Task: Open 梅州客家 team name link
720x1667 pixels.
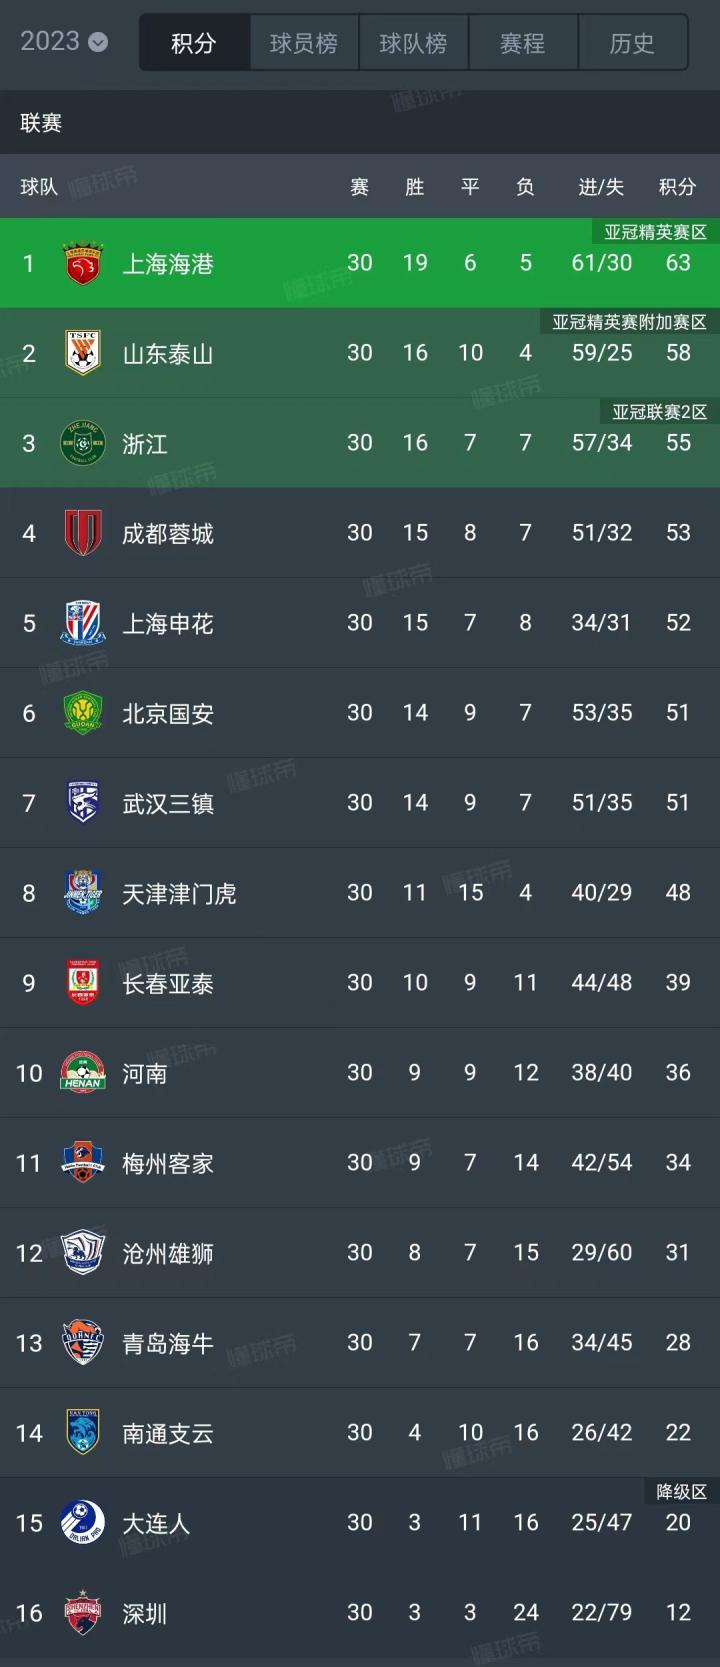Action: tap(168, 1163)
